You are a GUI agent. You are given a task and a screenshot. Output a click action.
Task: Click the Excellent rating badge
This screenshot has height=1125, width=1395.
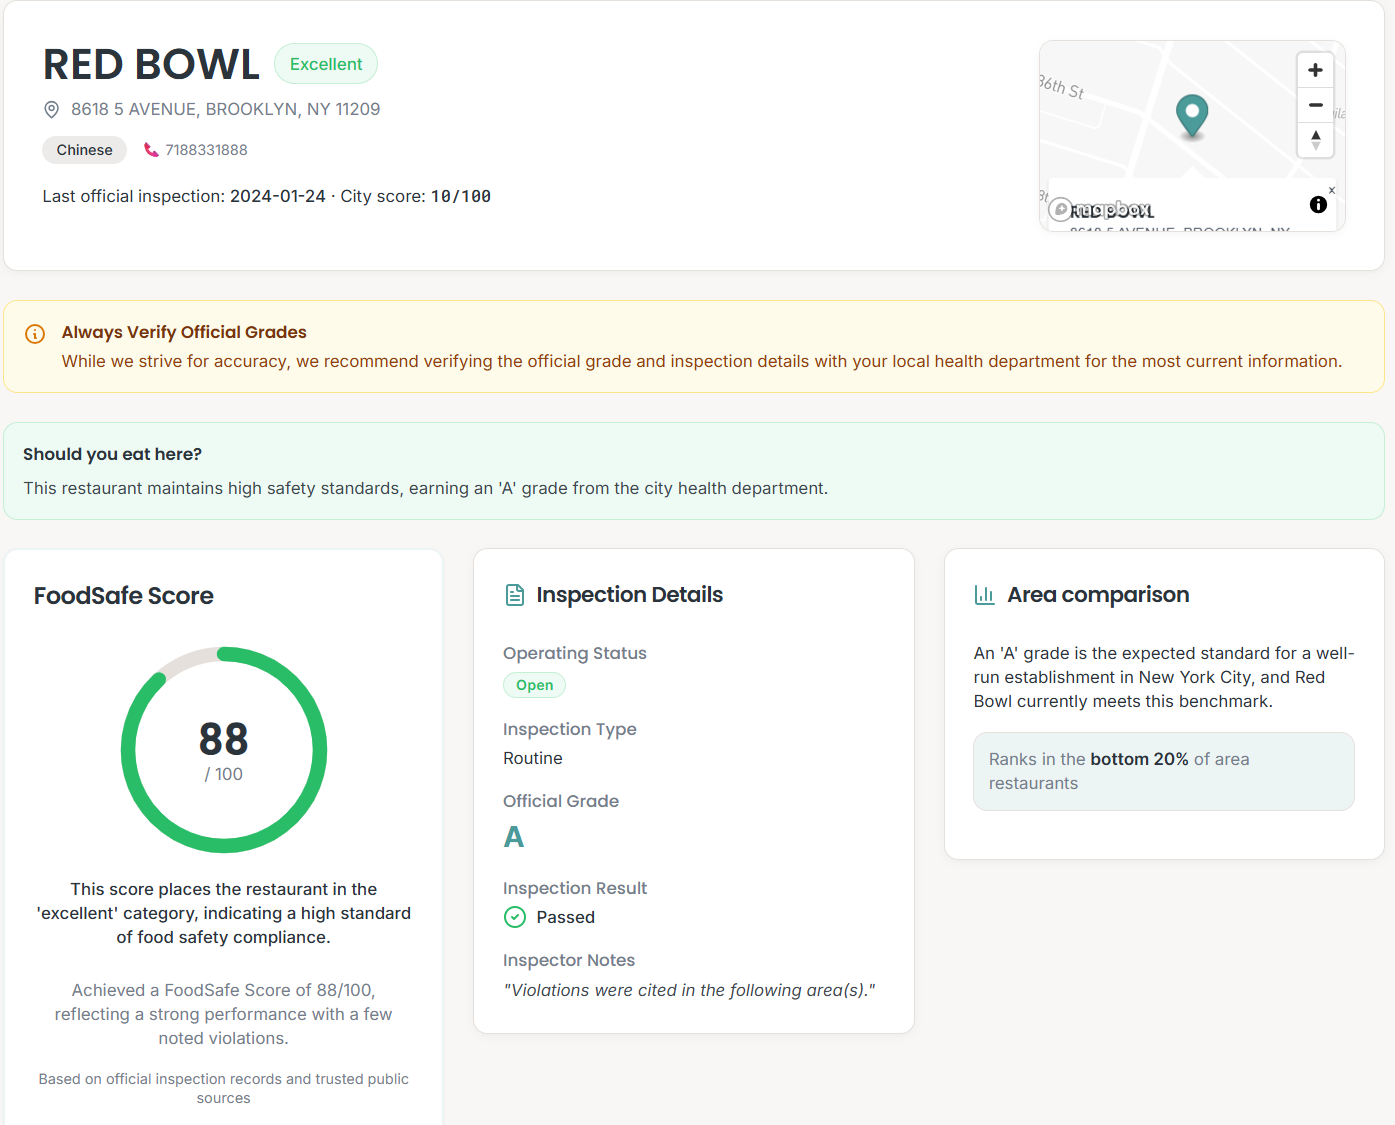(x=326, y=64)
